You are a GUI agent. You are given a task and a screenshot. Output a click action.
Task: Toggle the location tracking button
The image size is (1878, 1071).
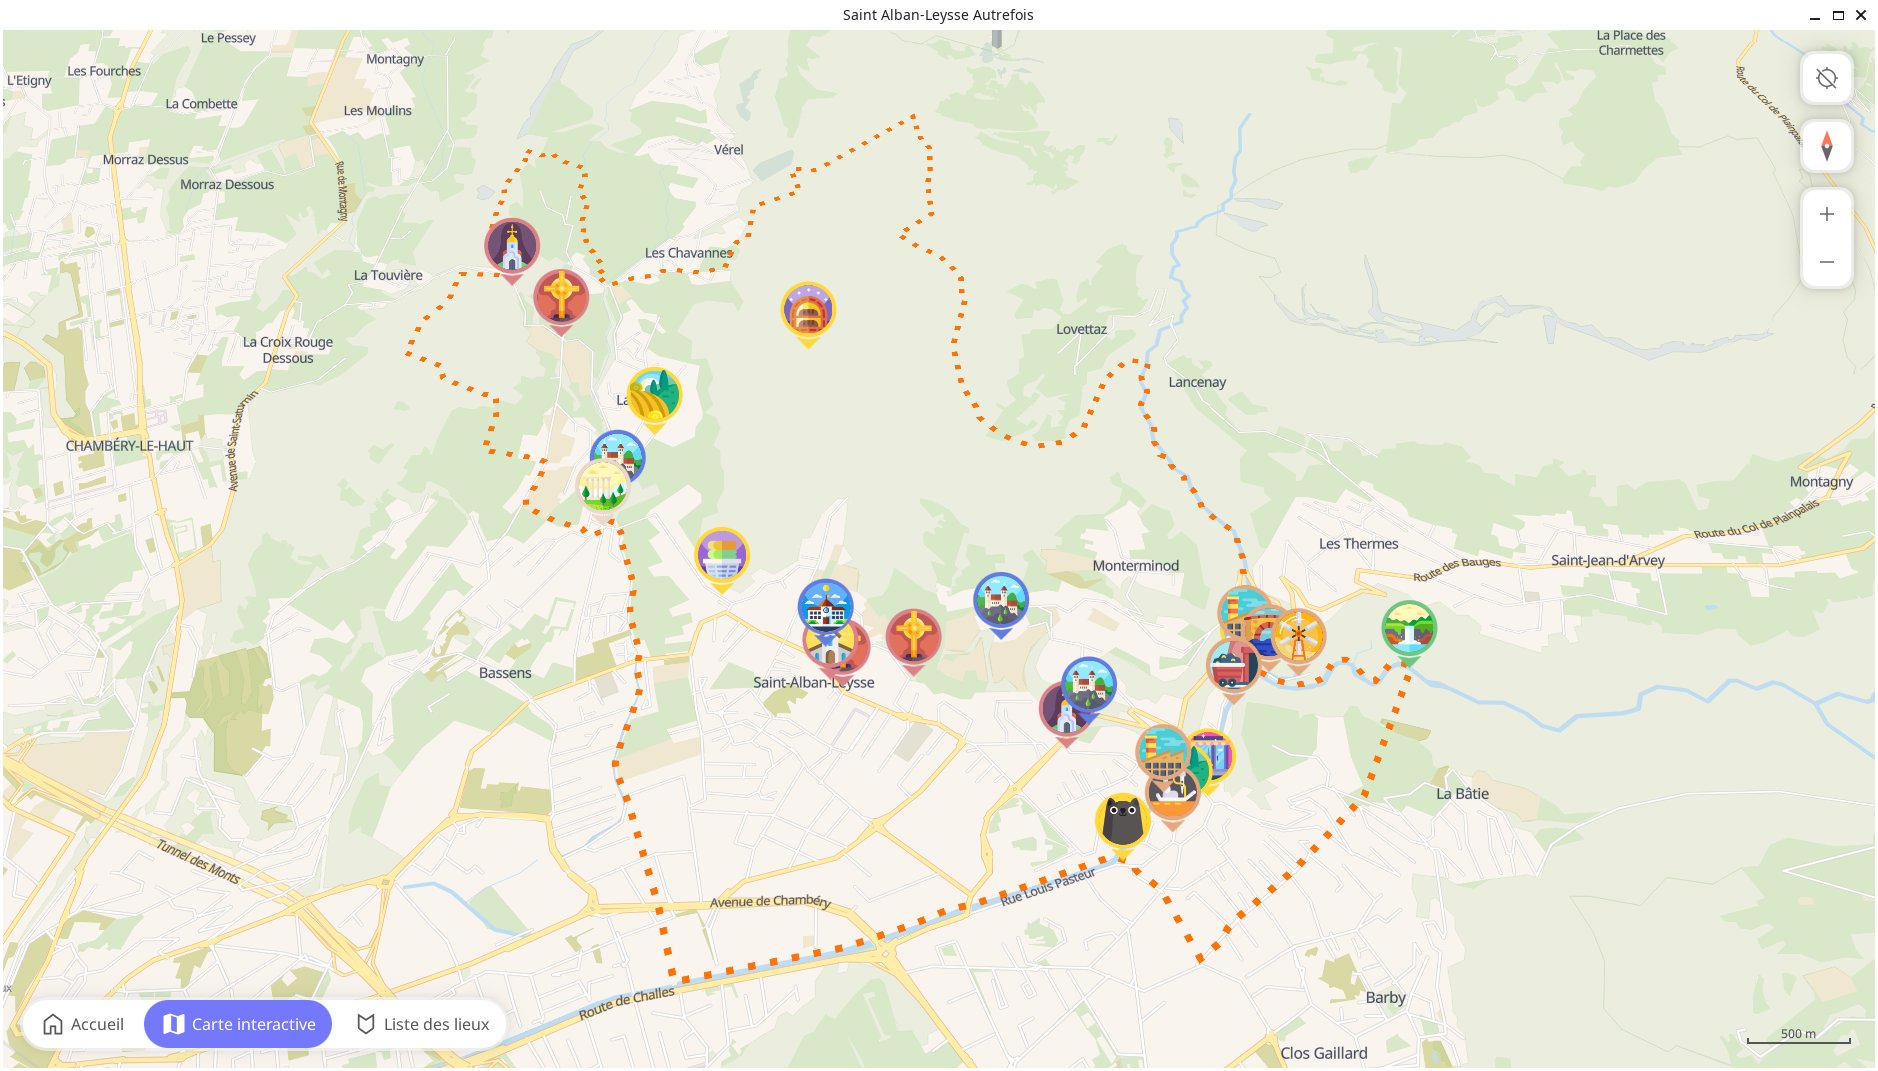point(1826,79)
